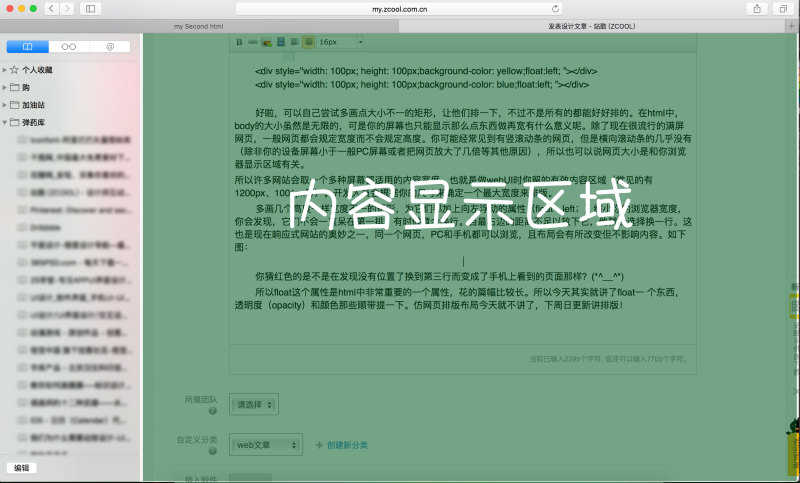800x483 pixels.
Task: Click the 编辑 button in bookmarks sidebar
Action: pos(21,468)
